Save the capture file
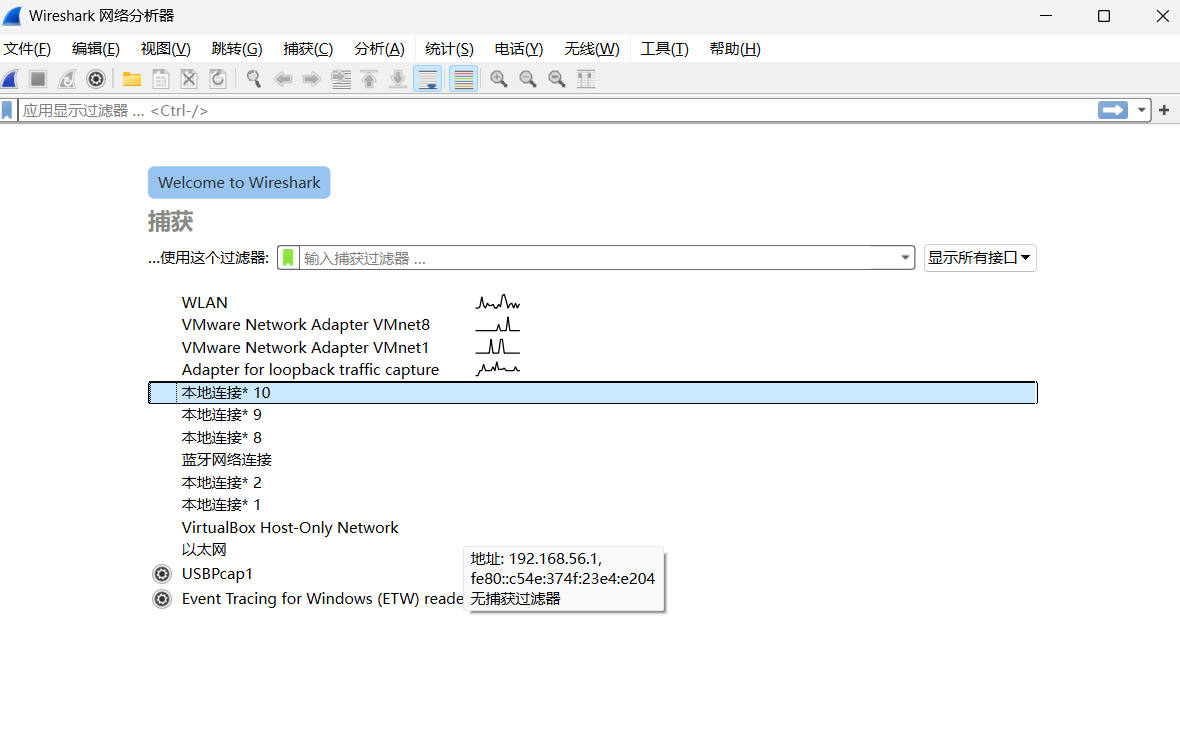Screen dimensions: 1180x730 coord(160,79)
